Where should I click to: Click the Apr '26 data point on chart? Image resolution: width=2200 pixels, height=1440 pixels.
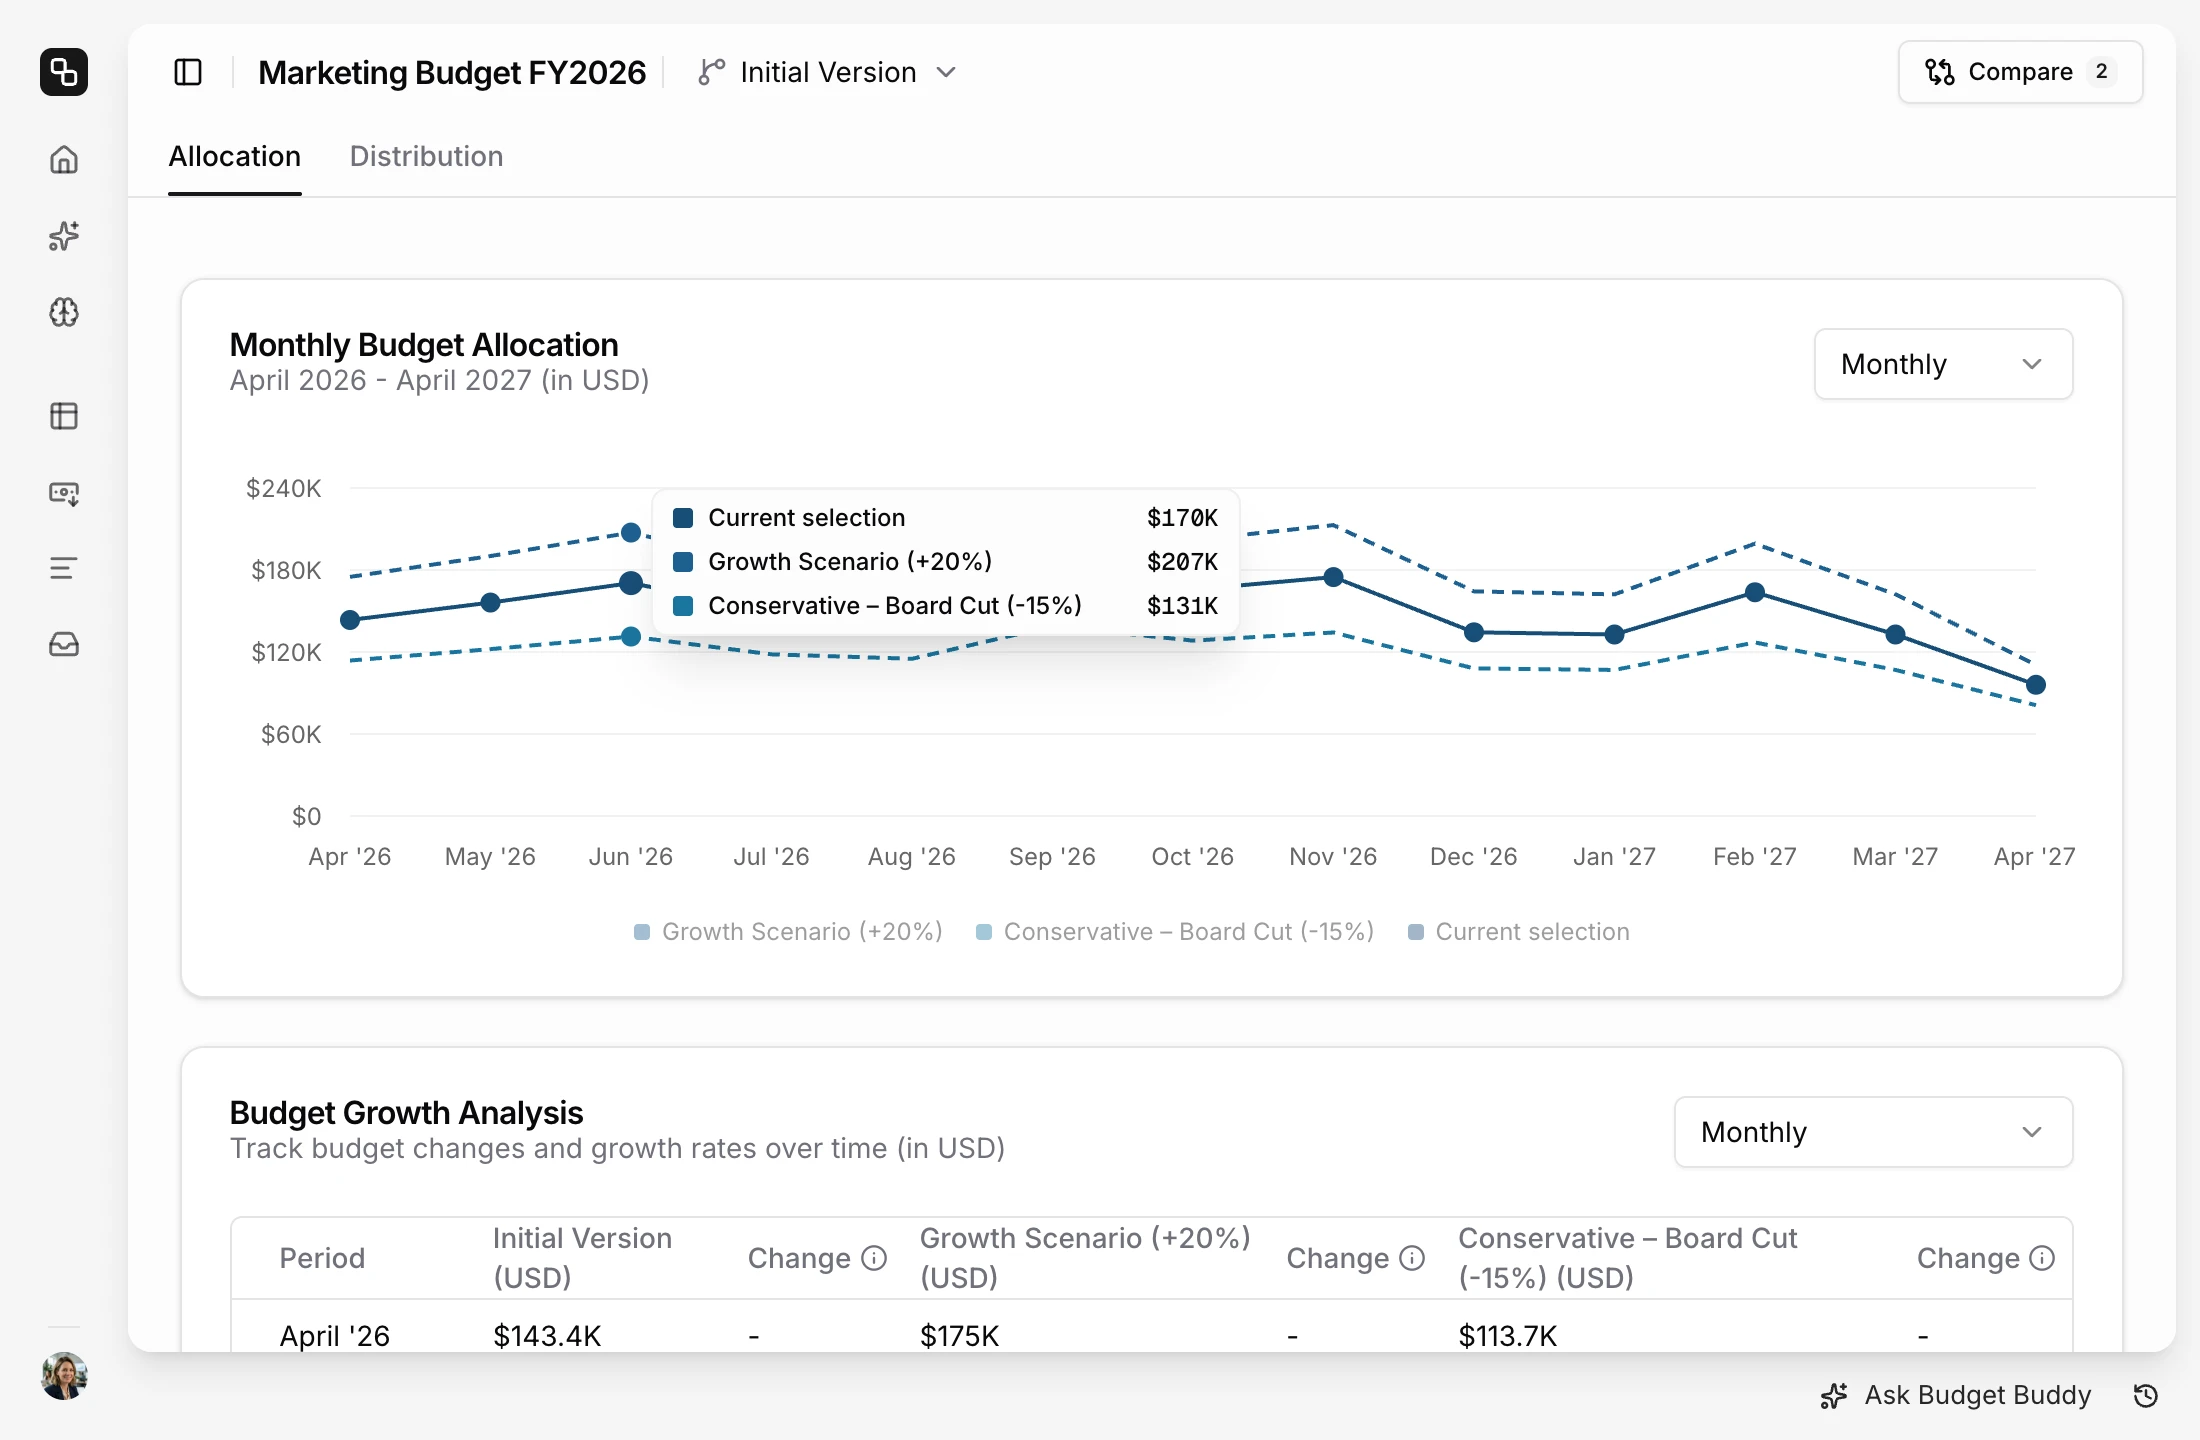pos(350,620)
